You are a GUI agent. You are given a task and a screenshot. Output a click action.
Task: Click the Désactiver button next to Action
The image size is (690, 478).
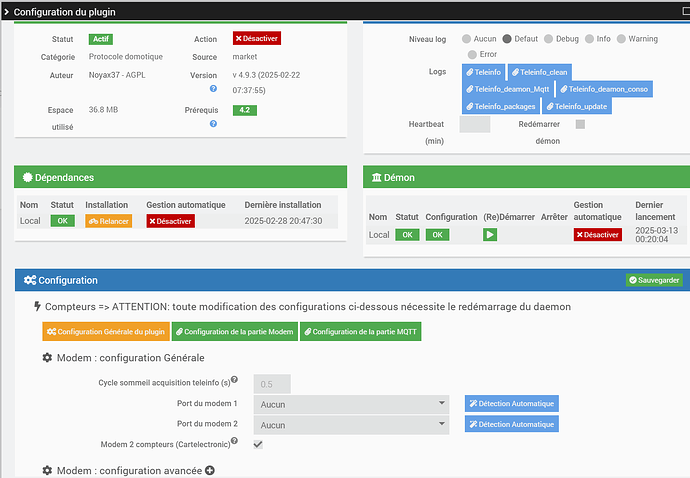tap(257, 38)
